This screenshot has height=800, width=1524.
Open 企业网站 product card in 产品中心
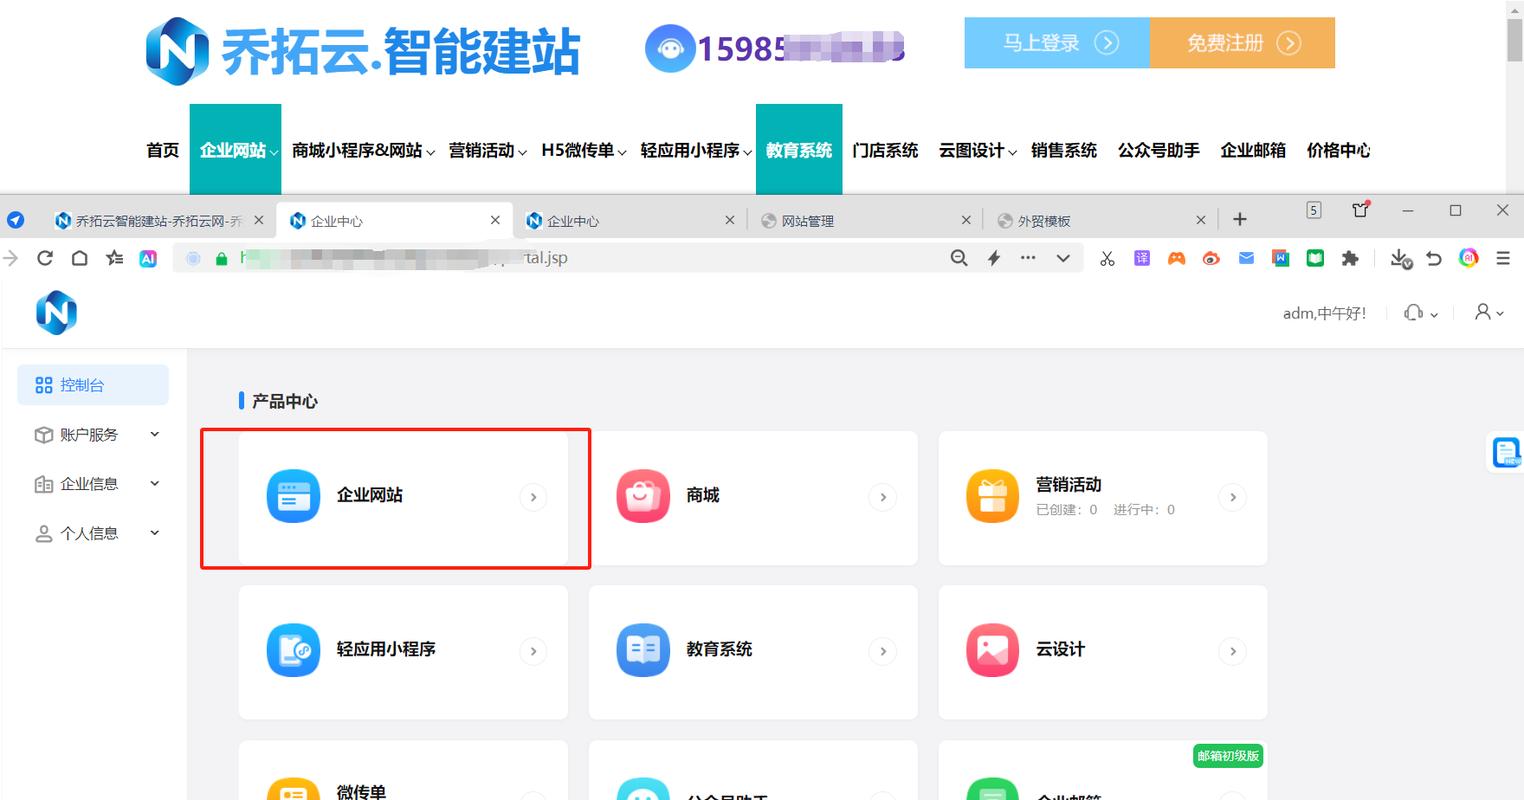pos(394,497)
